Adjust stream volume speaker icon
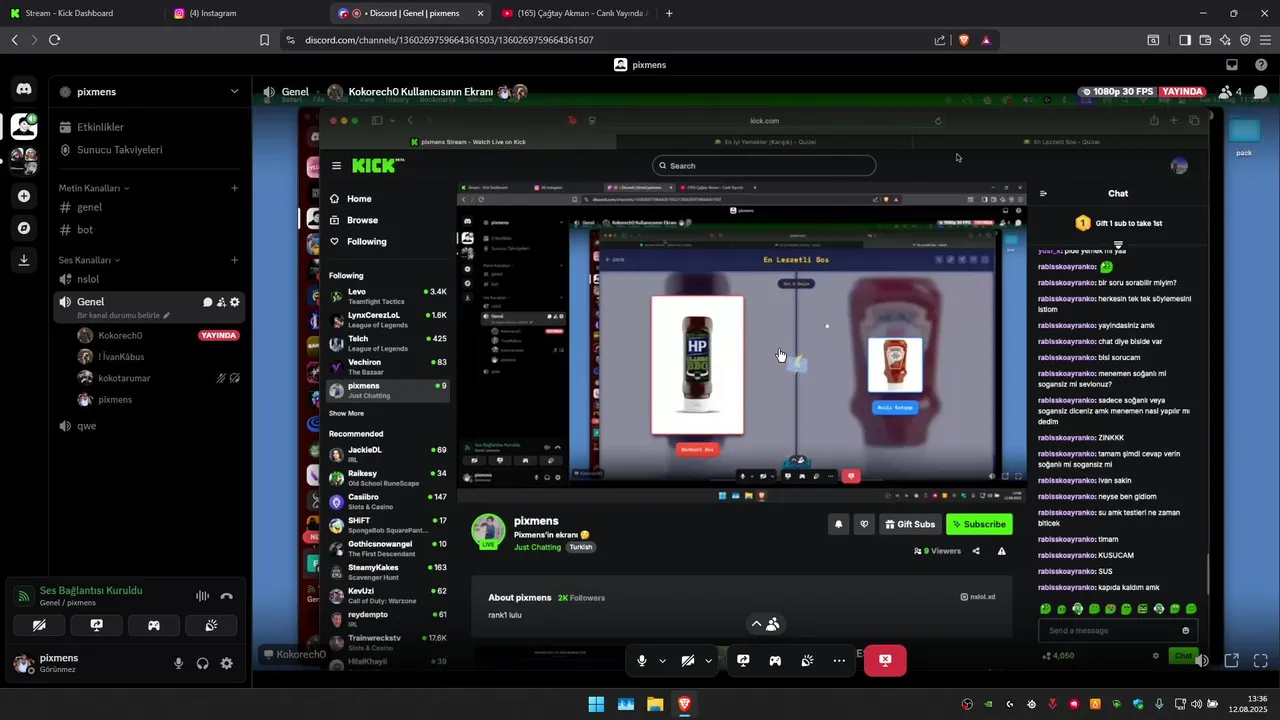This screenshot has height=720, width=1280. (1202, 661)
